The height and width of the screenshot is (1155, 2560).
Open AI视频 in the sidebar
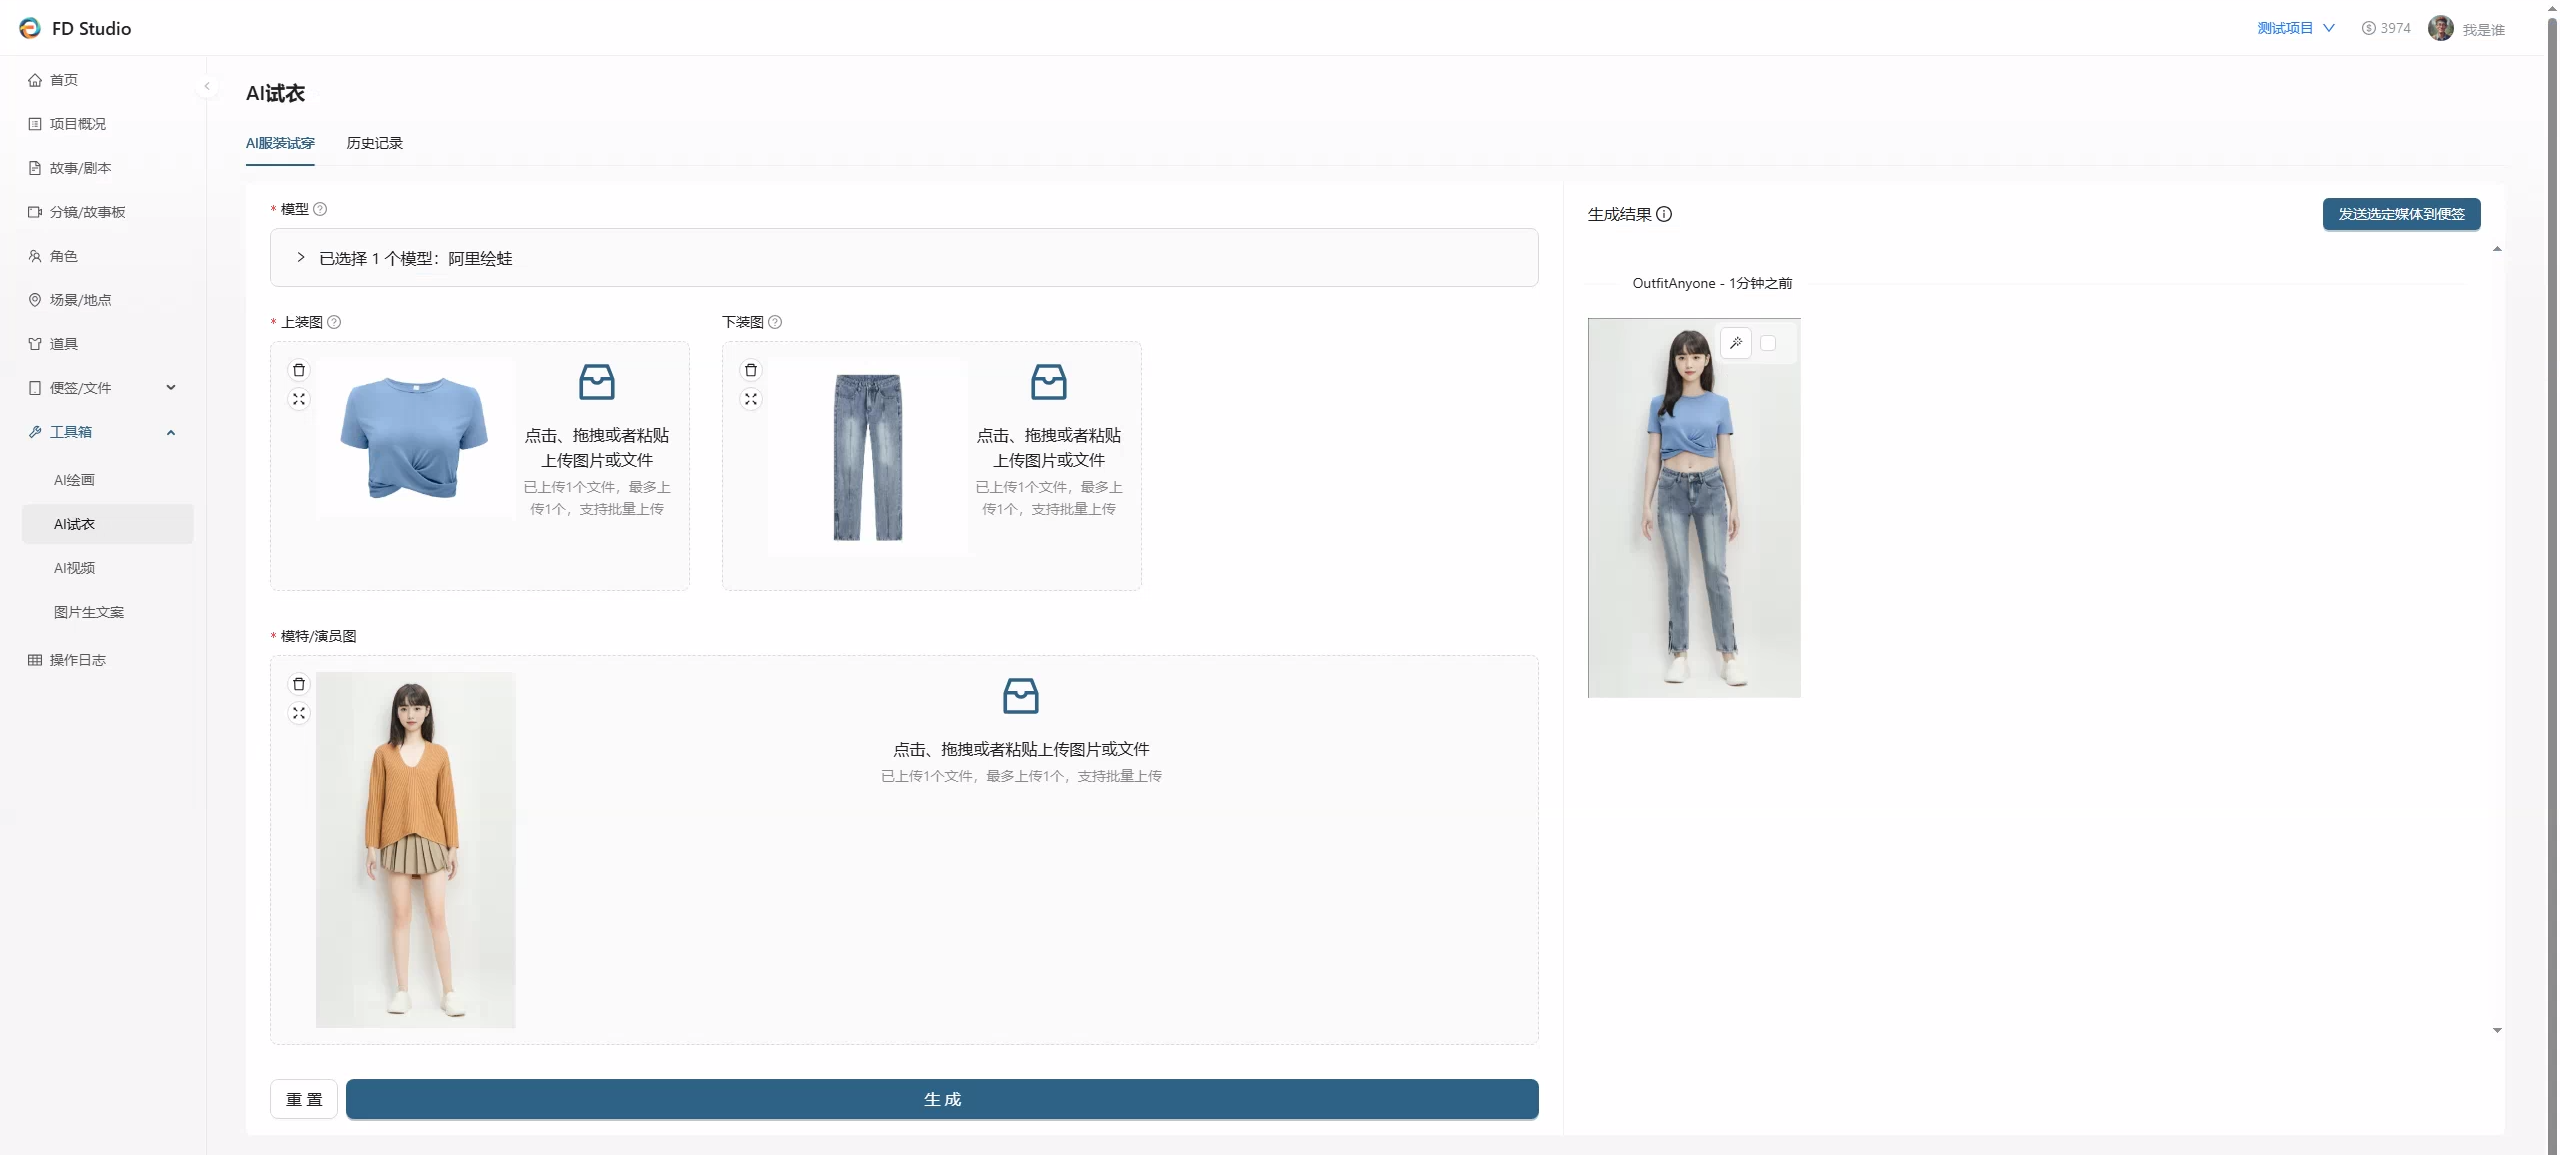(107, 568)
